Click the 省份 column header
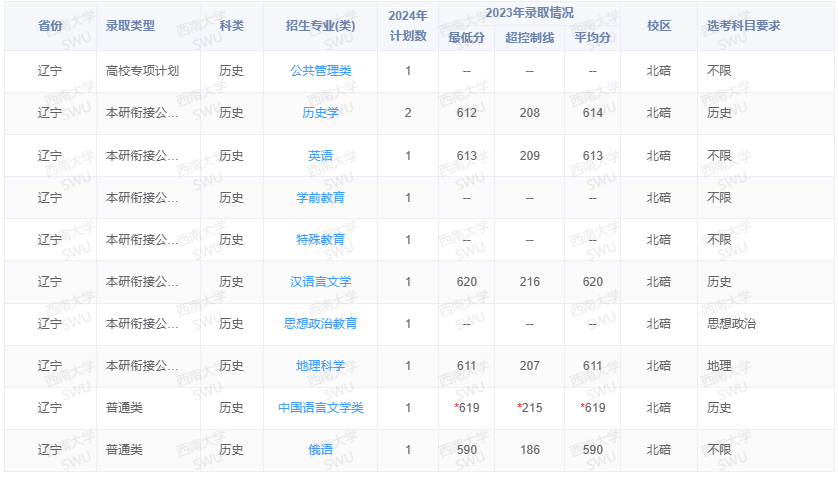The image size is (838, 477). click(x=50, y=26)
